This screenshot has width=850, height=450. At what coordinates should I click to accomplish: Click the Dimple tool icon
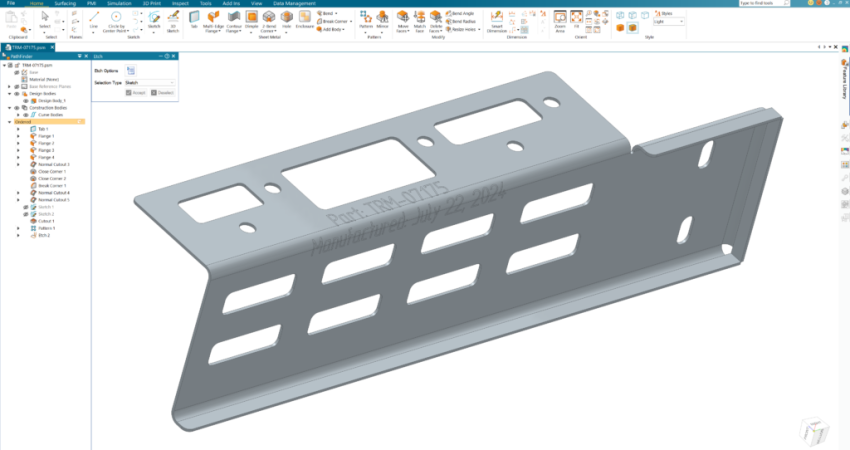pos(251,19)
